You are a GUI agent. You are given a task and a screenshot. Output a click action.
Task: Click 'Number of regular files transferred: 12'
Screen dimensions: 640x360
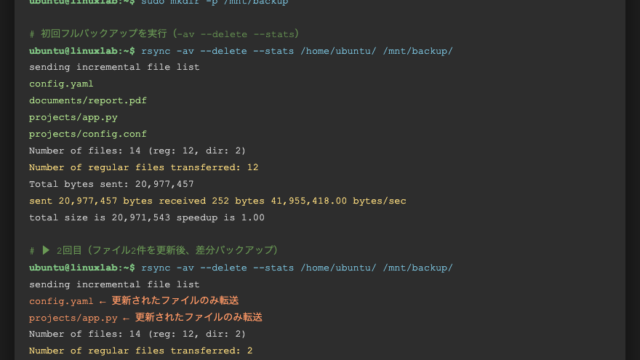point(144,167)
